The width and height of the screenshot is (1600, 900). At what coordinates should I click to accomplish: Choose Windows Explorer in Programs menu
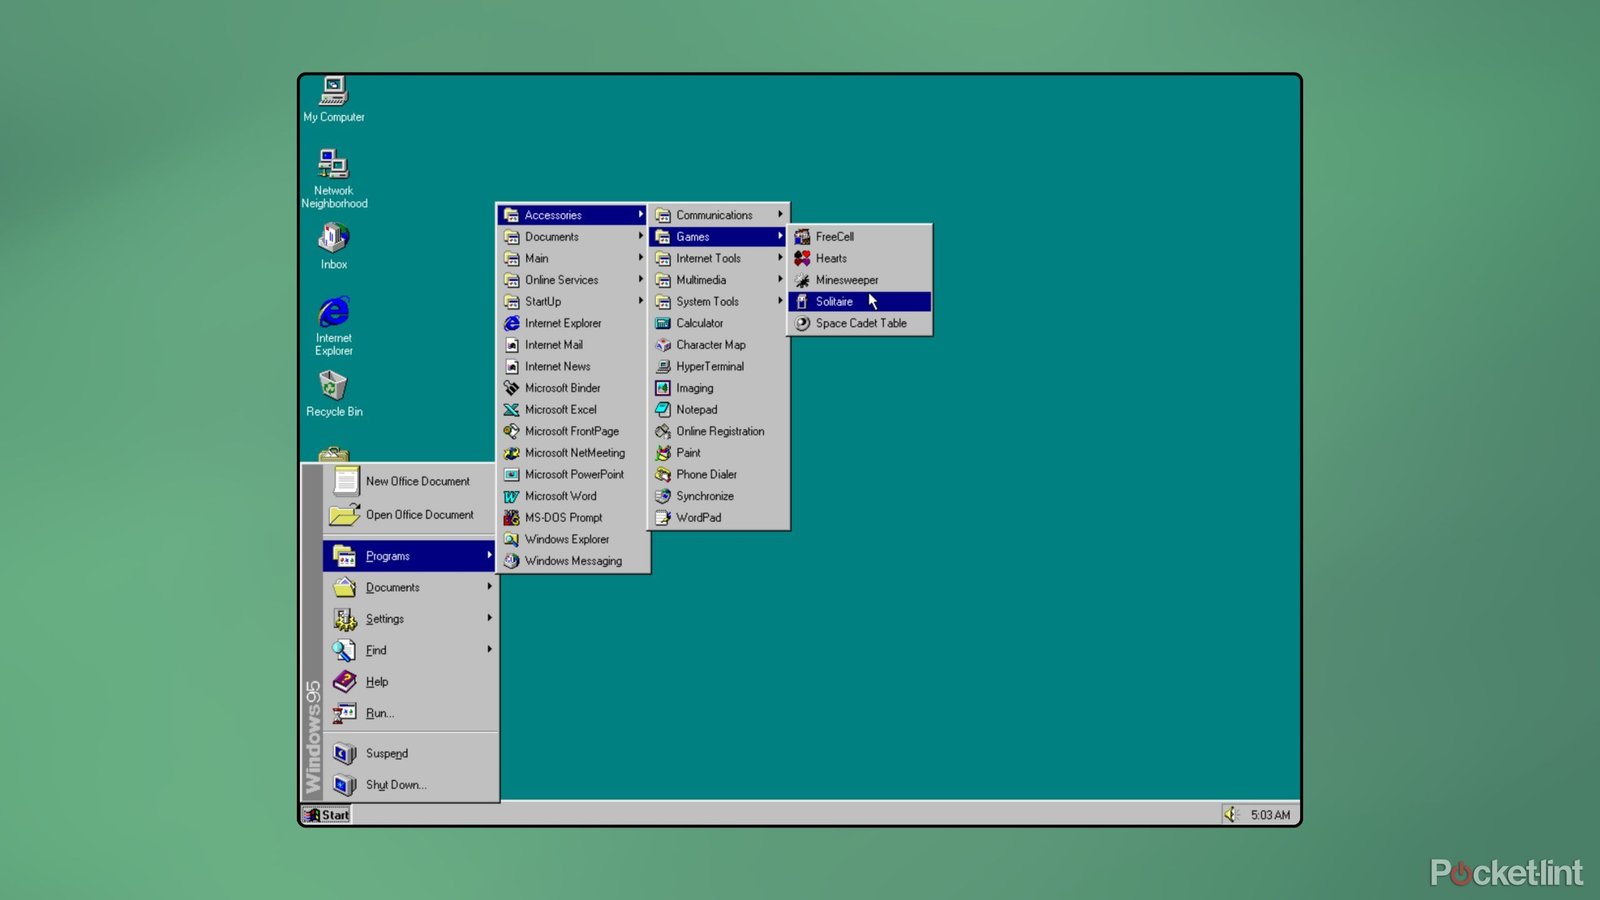[x=573, y=539]
